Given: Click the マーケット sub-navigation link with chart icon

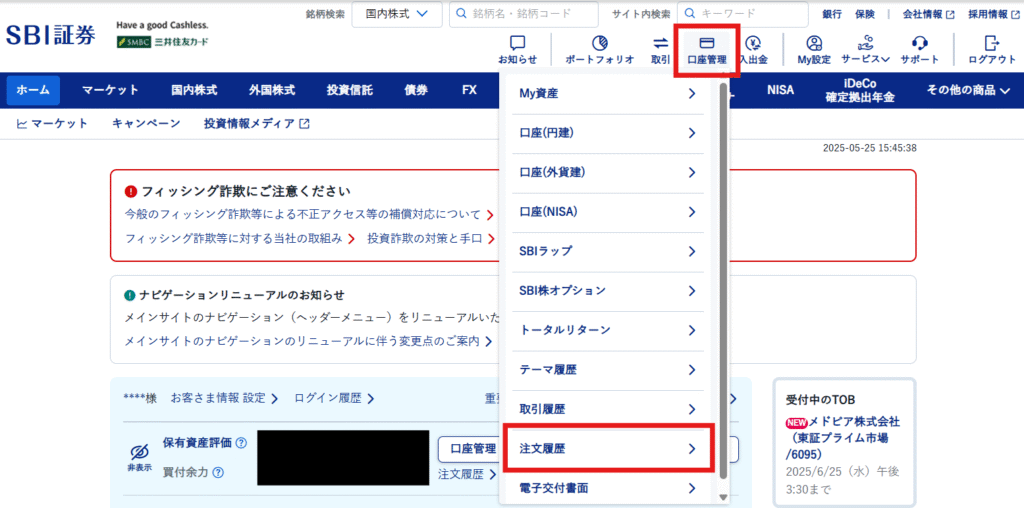Looking at the screenshot, I should (x=52, y=123).
